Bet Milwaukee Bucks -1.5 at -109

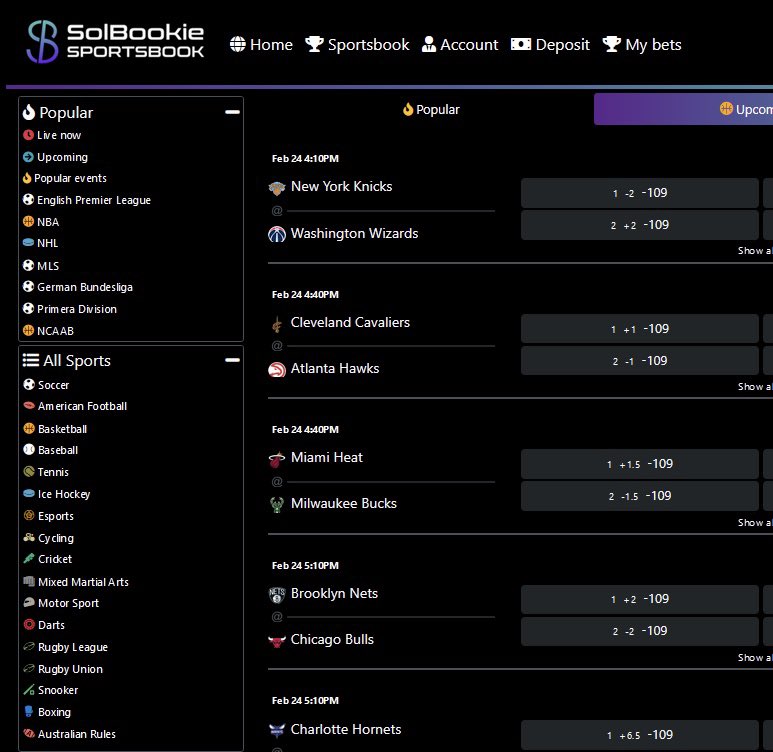click(639, 496)
